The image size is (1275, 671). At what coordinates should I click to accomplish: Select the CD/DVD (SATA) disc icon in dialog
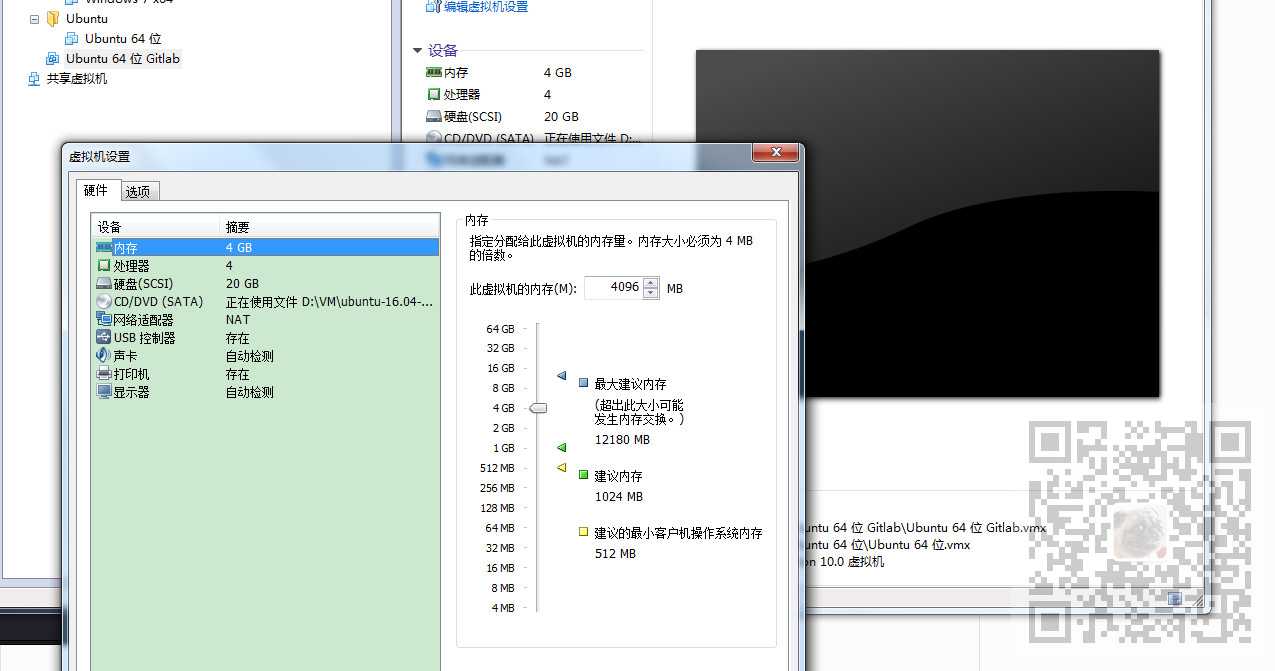pos(104,301)
